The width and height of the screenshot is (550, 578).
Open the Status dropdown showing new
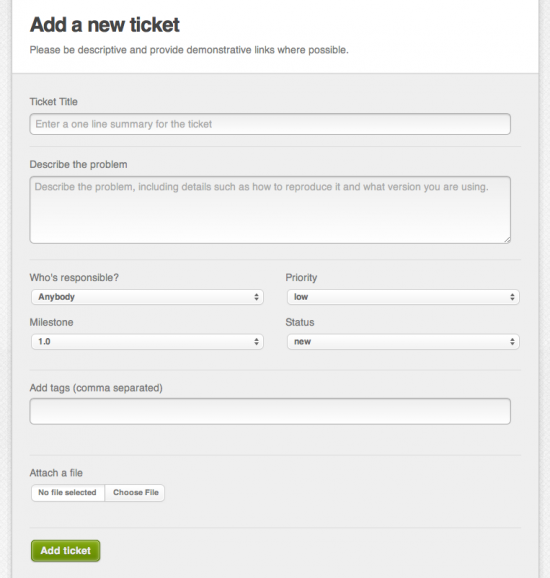(x=403, y=342)
